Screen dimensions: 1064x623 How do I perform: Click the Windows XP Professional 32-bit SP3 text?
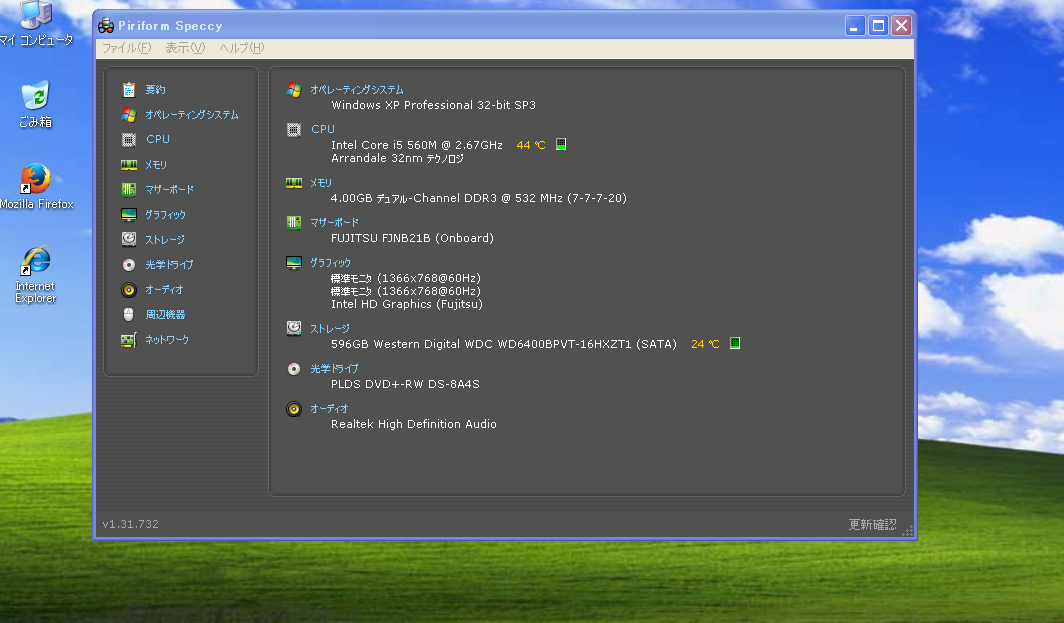pyautogui.click(x=434, y=105)
